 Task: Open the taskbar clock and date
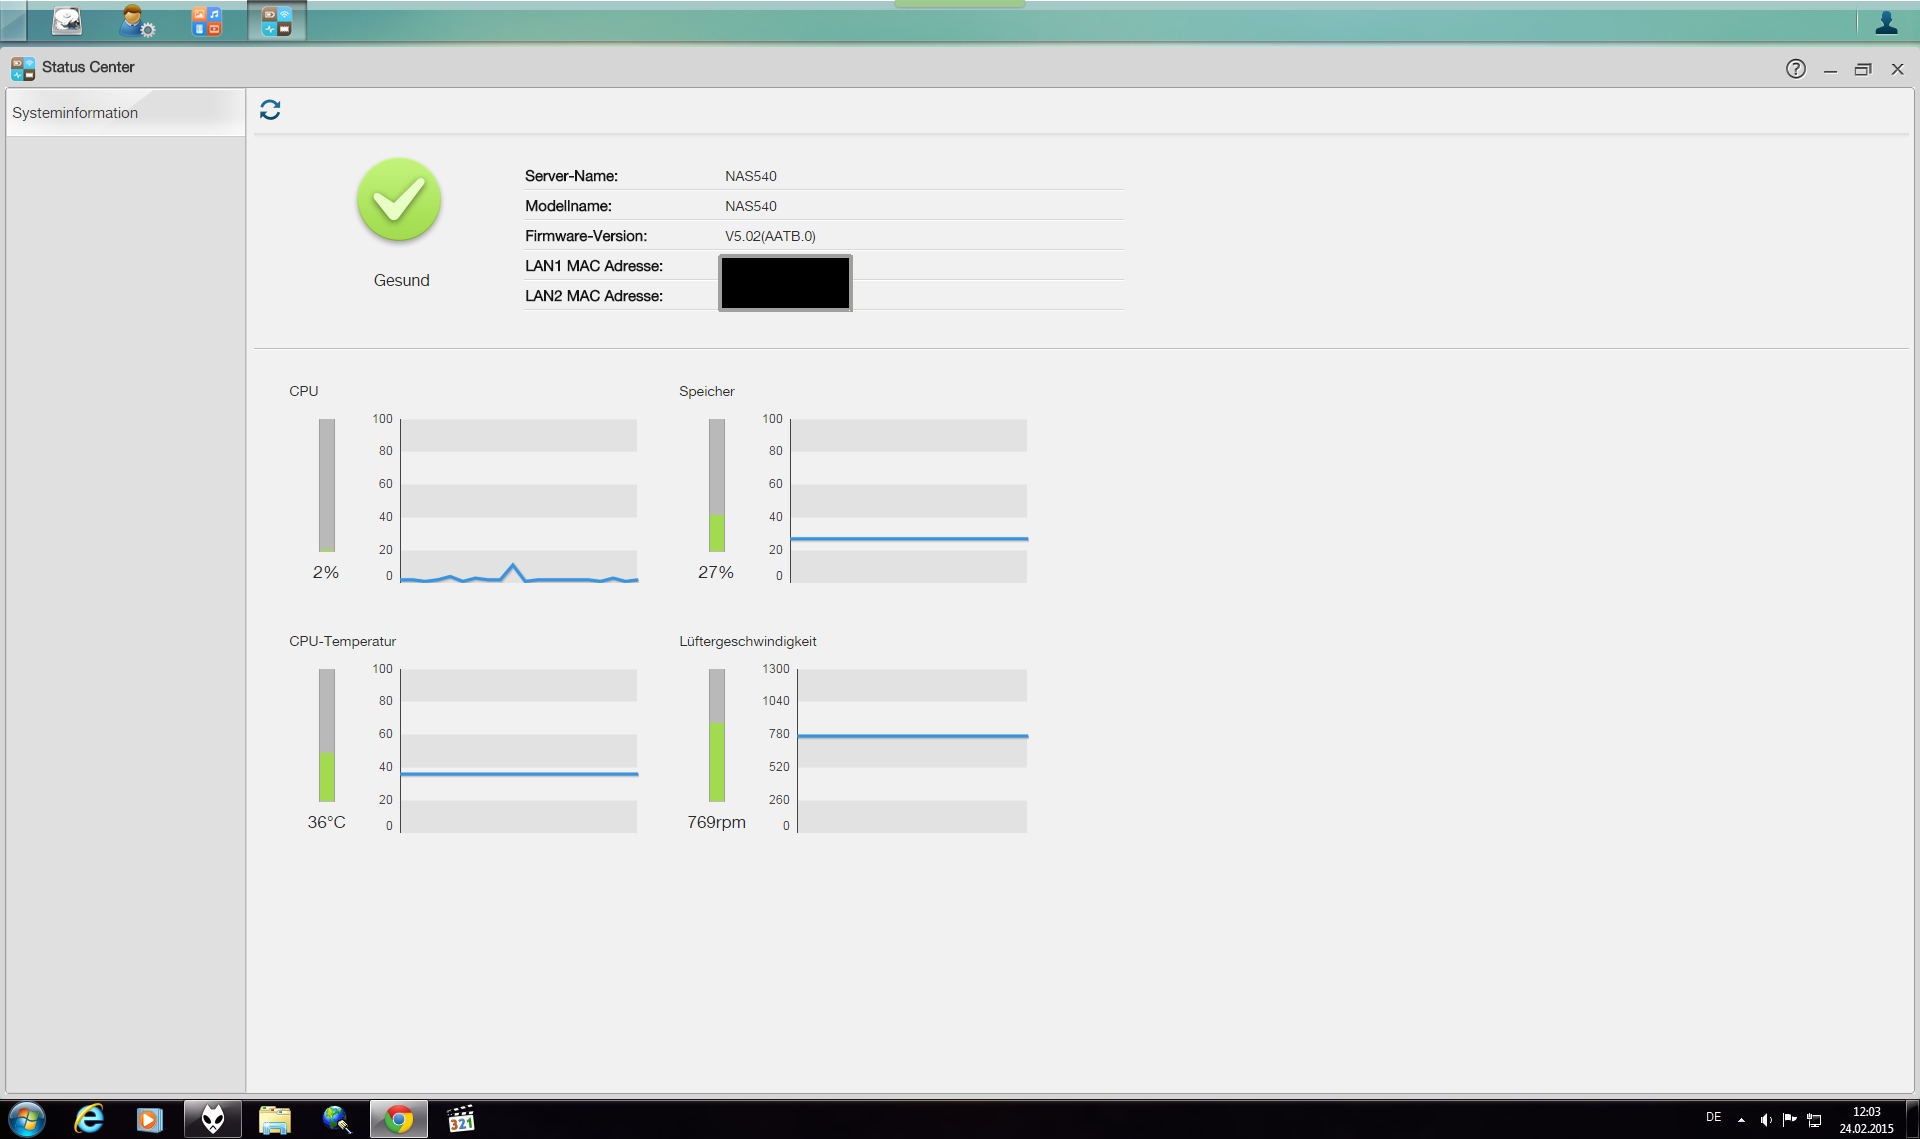[x=1866, y=1119]
